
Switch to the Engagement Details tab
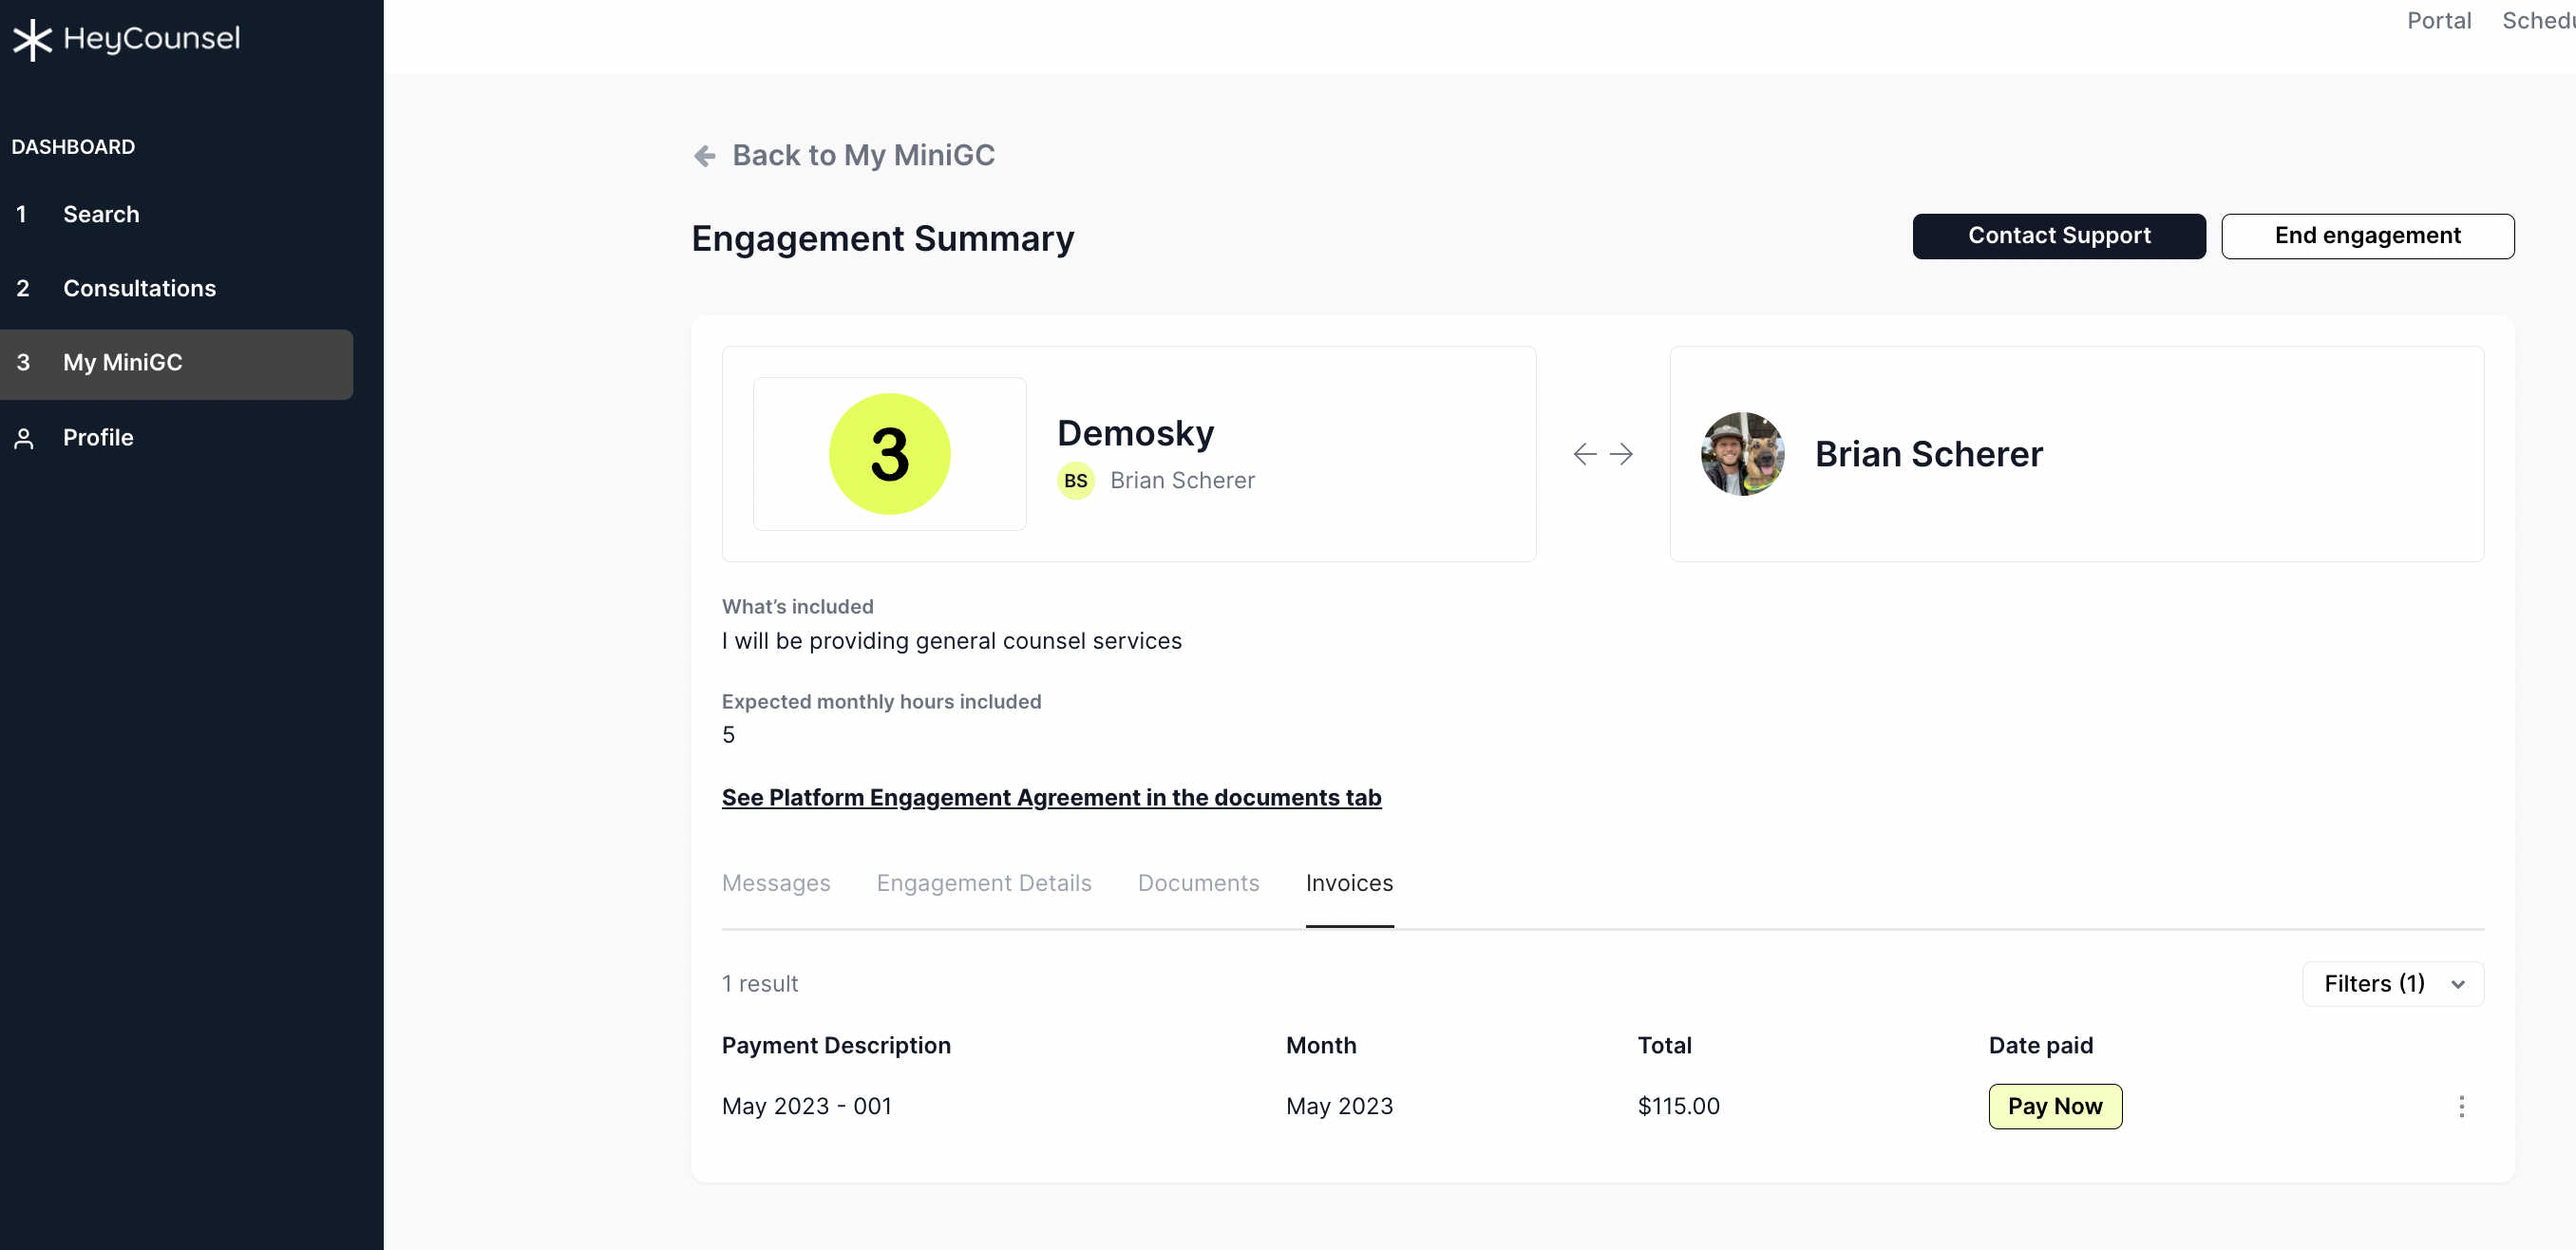[983, 883]
